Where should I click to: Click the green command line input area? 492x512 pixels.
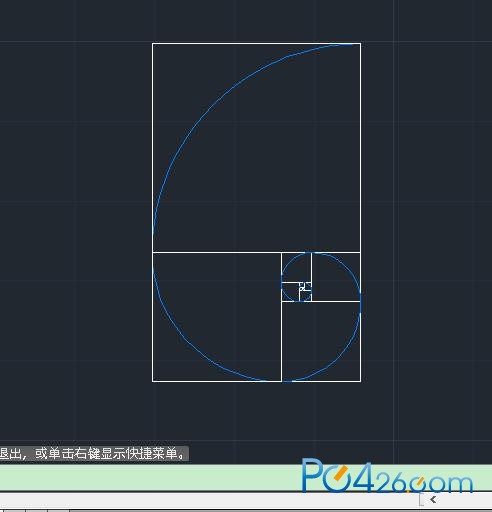(x=150, y=477)
